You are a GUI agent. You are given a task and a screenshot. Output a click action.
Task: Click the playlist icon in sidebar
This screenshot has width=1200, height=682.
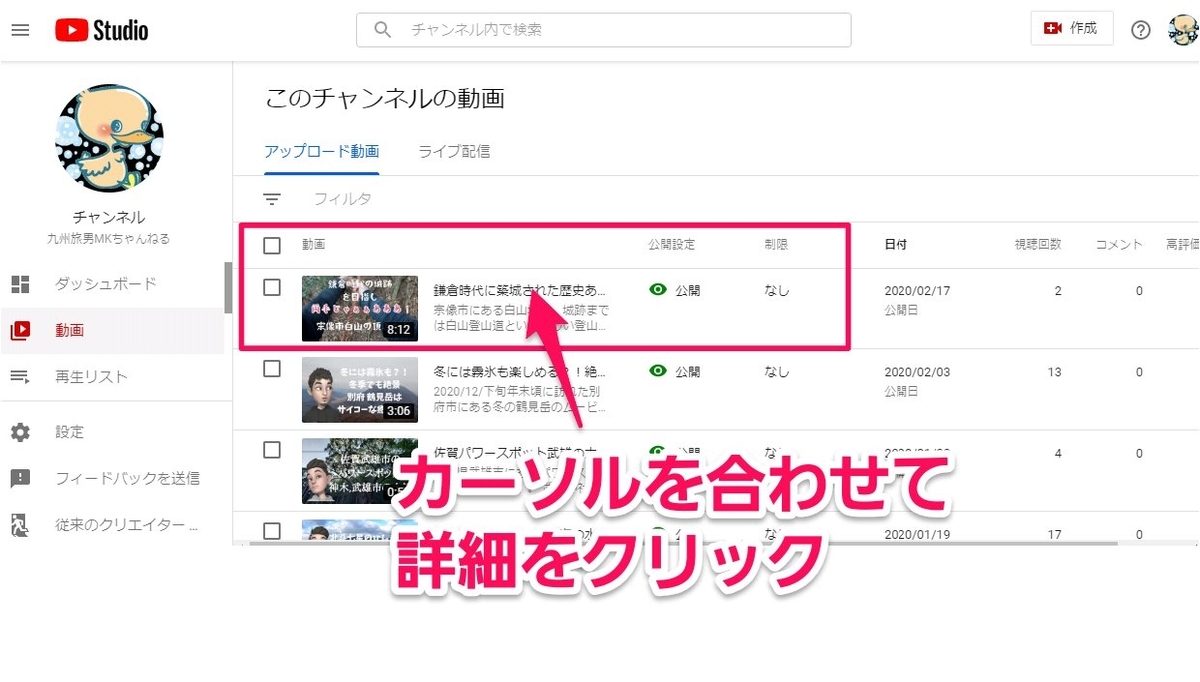point(20,377)
